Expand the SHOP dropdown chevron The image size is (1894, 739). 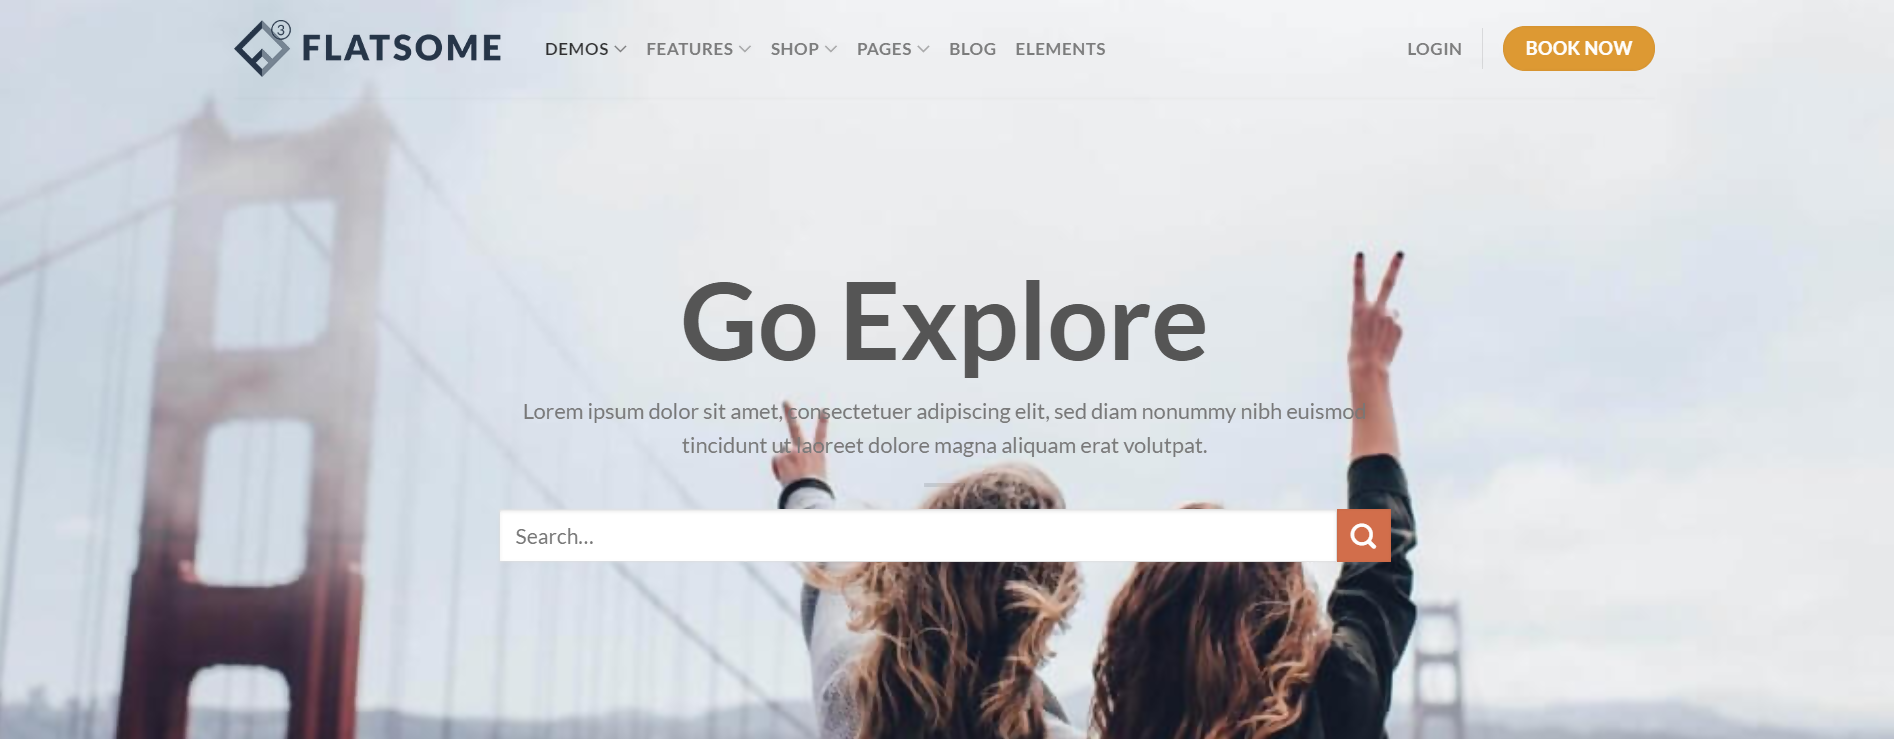(831, 49)
